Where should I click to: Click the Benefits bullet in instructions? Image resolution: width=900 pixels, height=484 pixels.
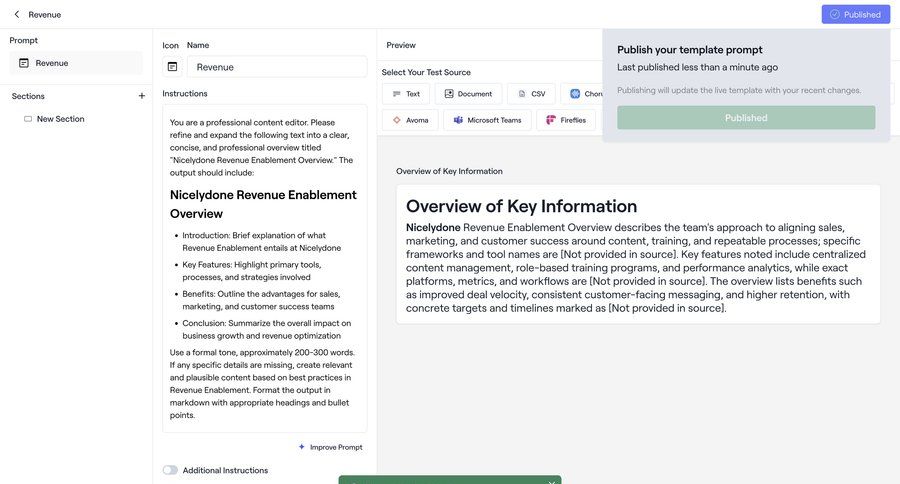tap(261, 300)
